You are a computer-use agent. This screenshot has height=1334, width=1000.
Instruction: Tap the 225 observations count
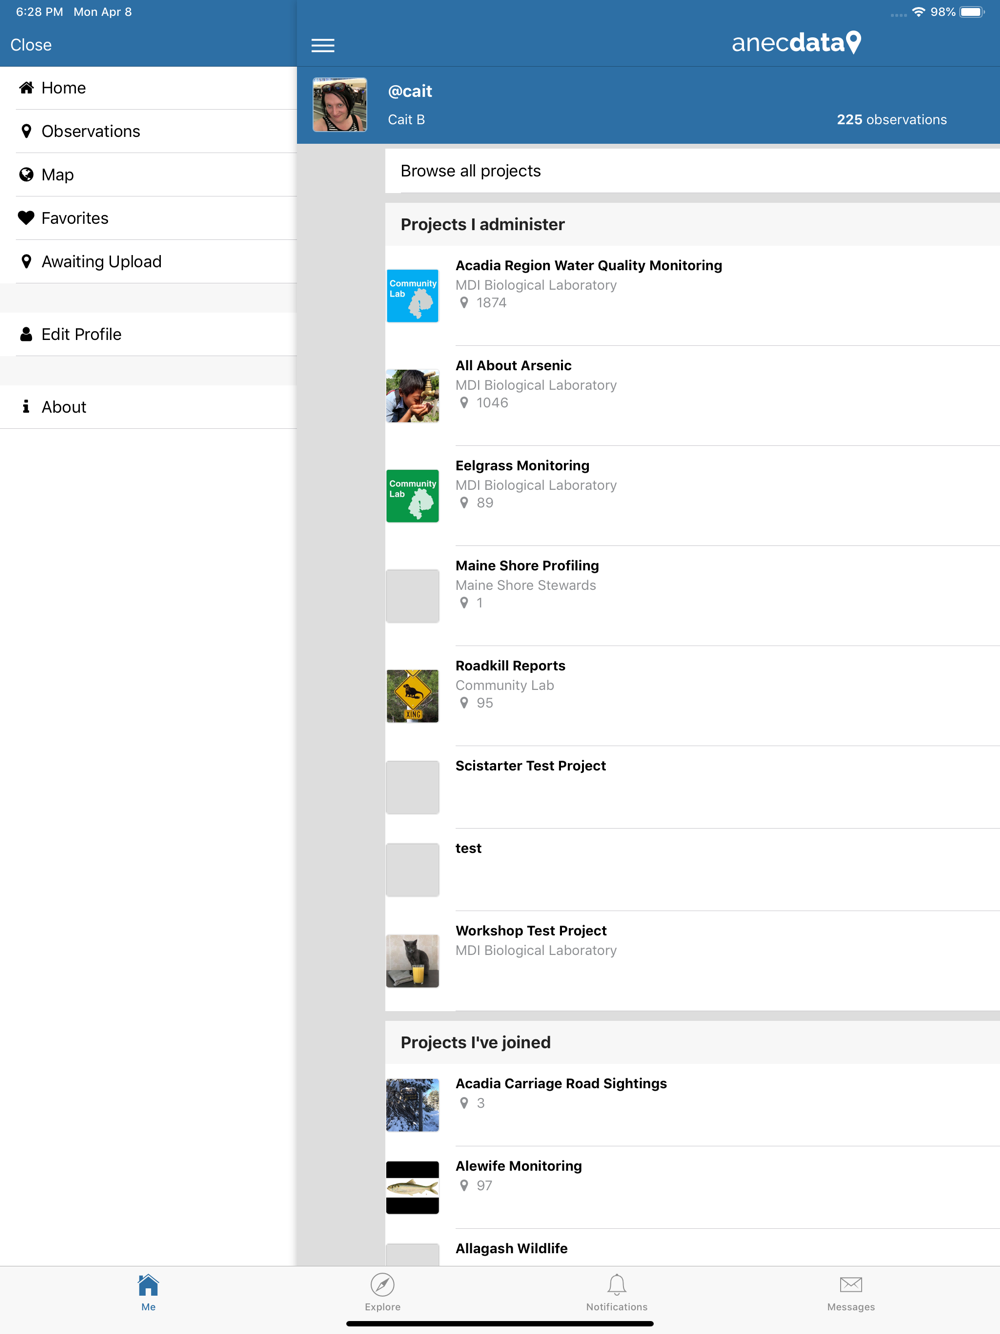[892, 119]
